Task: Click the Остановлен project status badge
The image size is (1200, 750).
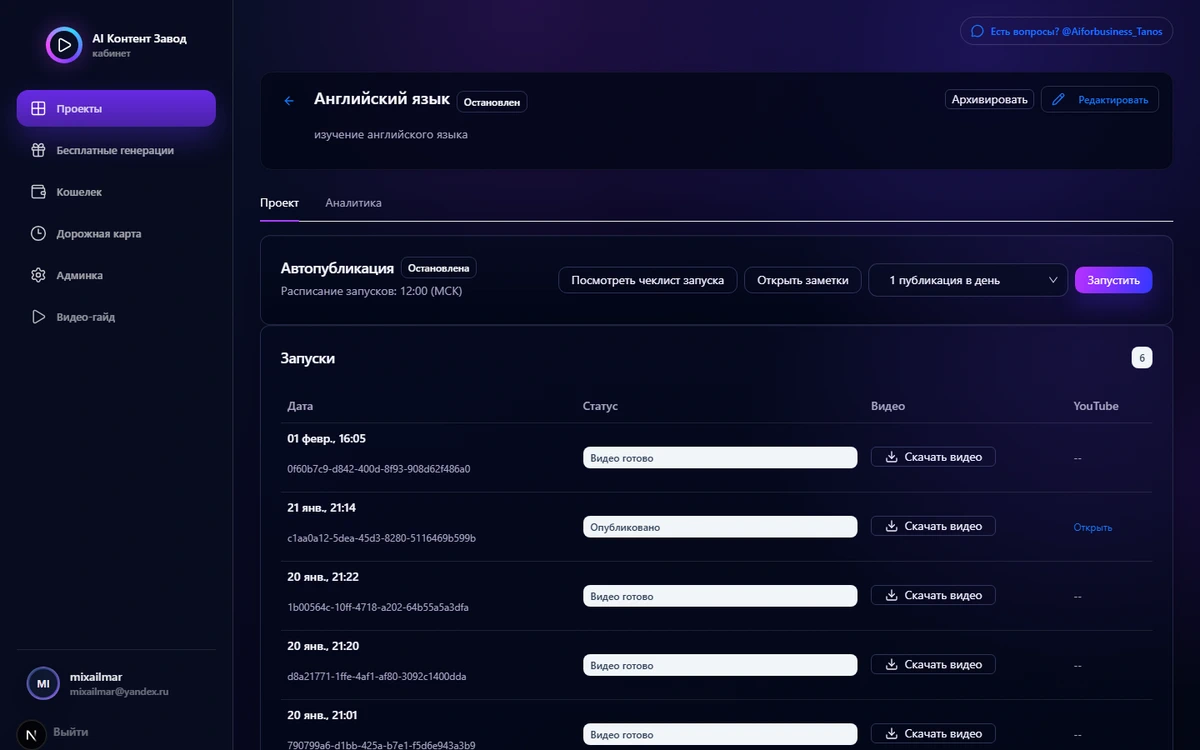Action: [x=492, y=102]
